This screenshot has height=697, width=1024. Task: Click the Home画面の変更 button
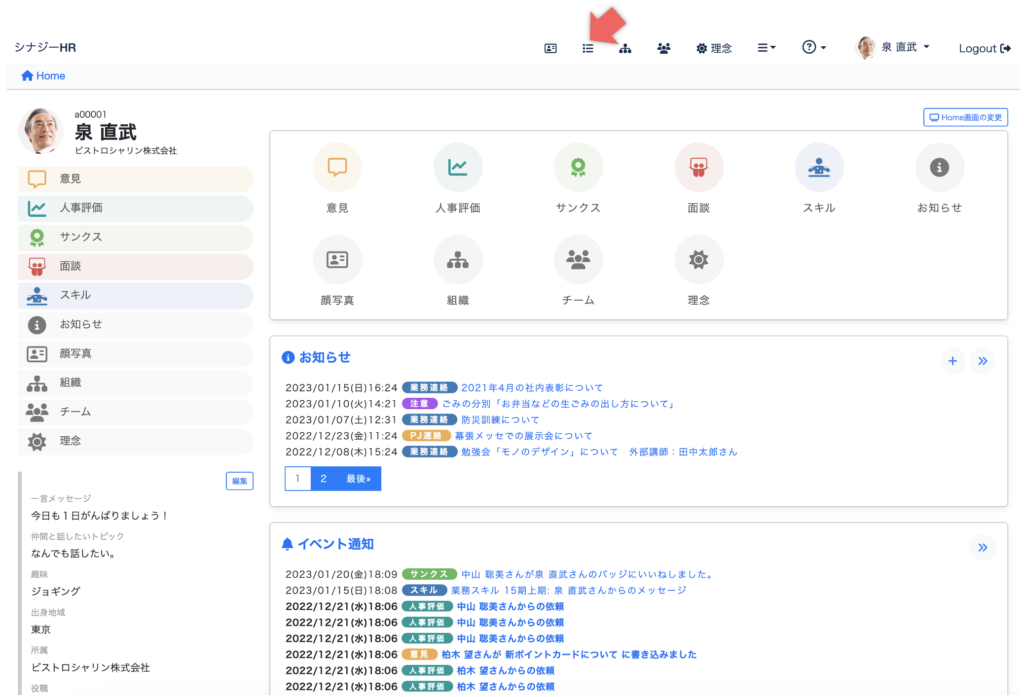(x=965, y=118)
